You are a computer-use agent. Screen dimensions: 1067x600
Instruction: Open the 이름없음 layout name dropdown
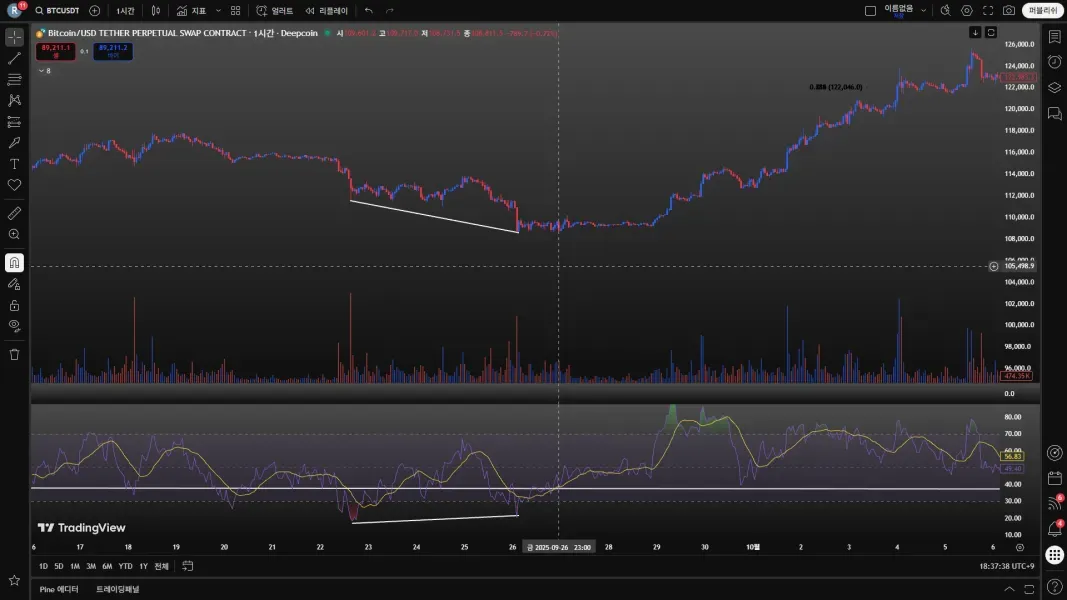tap(923, 11)
